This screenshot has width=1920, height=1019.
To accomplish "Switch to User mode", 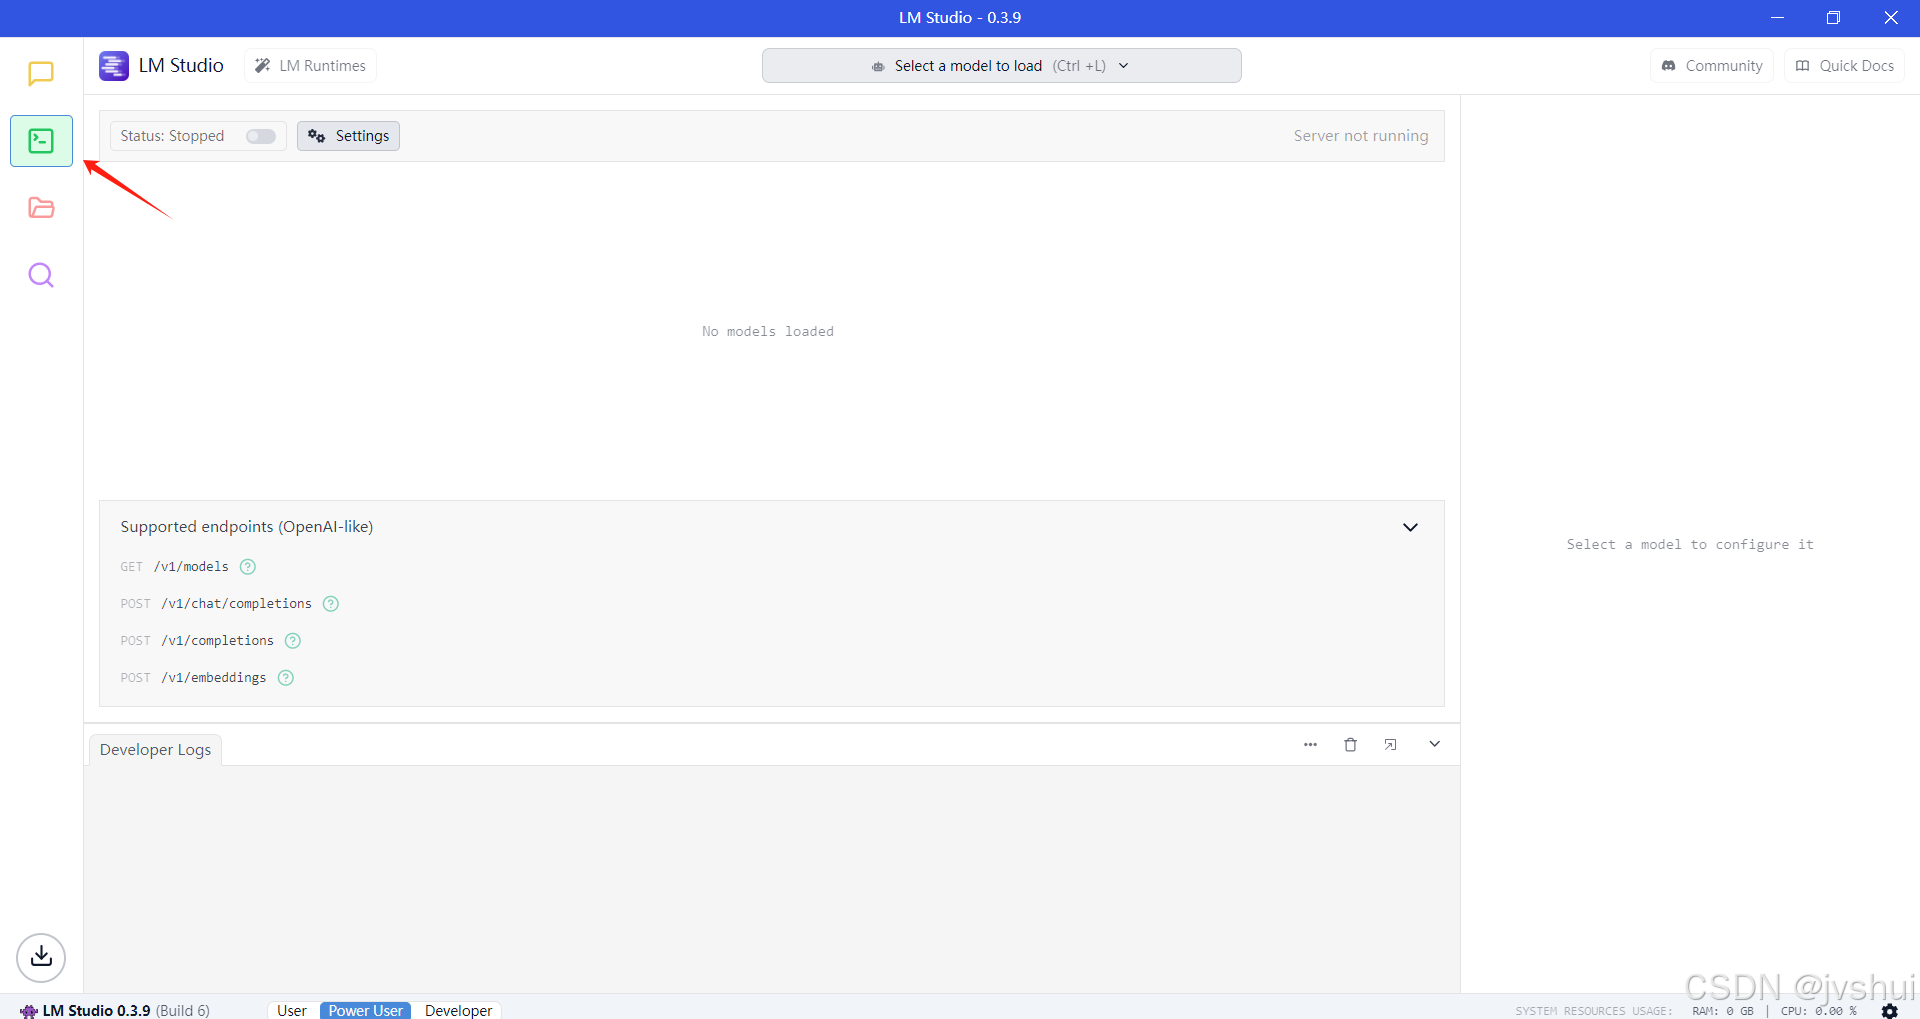I will pos(292,1010).
